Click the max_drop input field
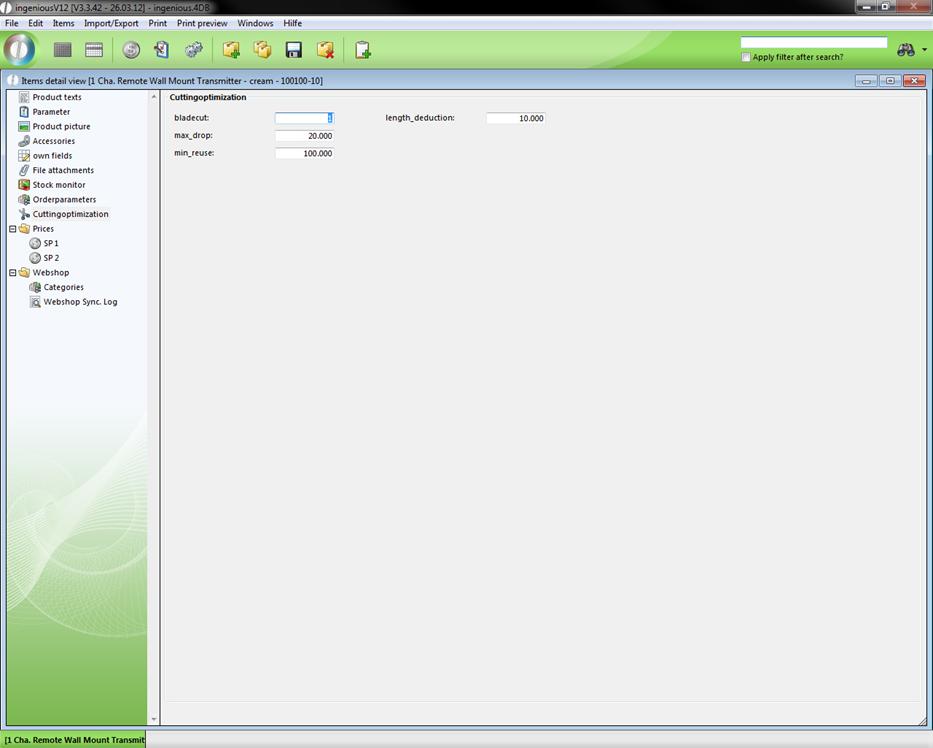Image resolution: width=933 pixels, height=748 pixels. click(x=304, y=136)
